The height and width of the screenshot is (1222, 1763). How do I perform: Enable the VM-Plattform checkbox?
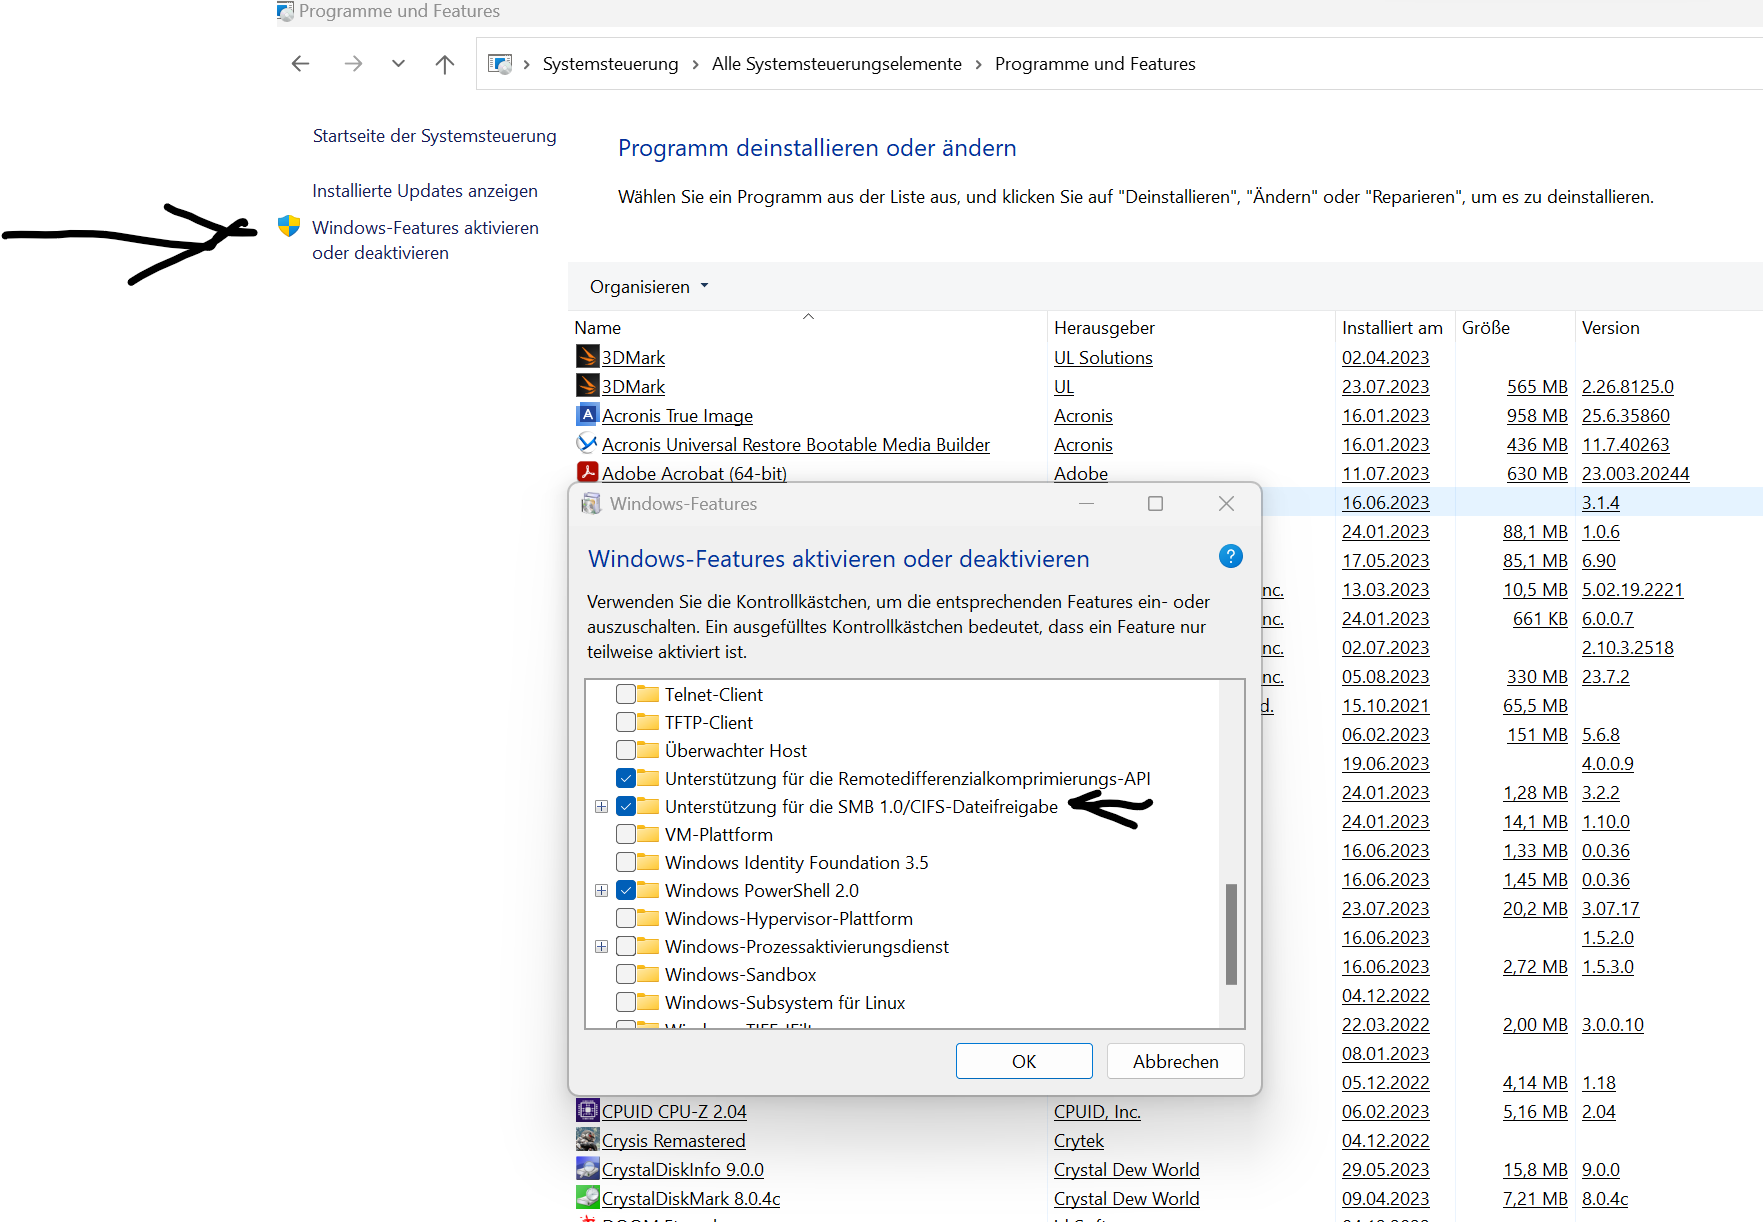pyautogui.click(x=626, y=834)
